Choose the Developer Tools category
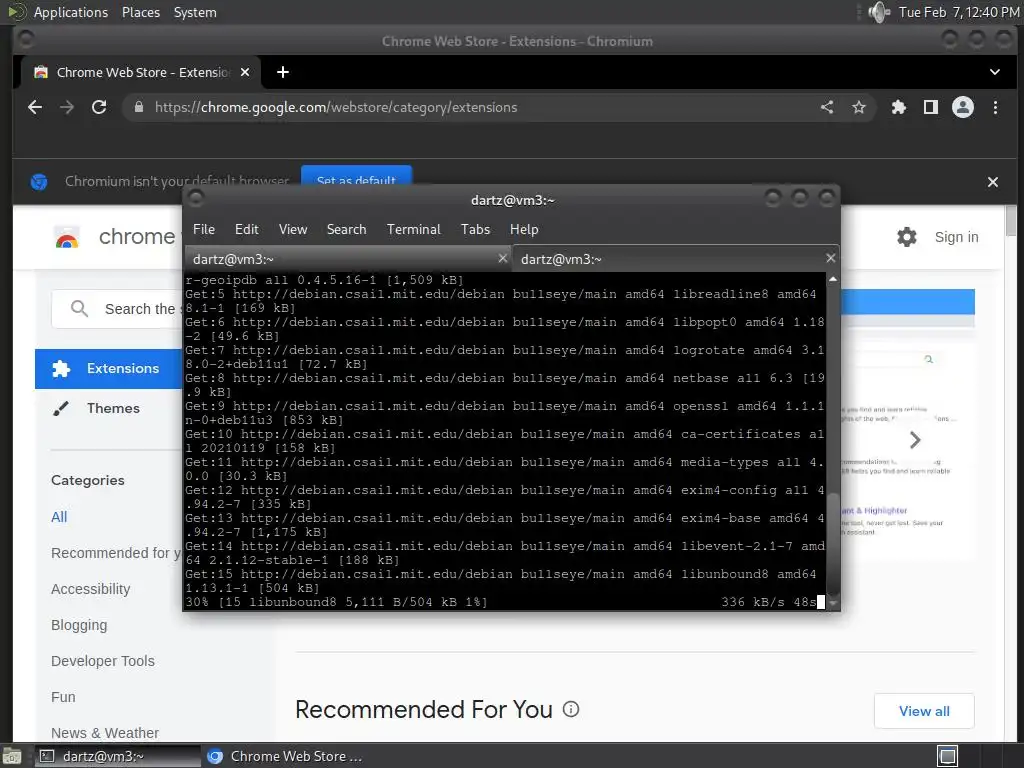 pyautogui.click(x=103, y=660)
